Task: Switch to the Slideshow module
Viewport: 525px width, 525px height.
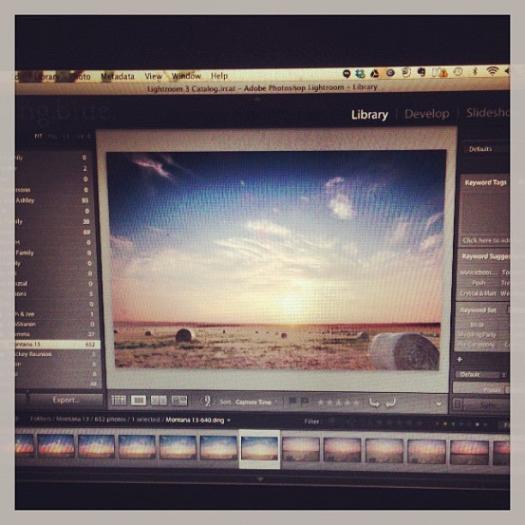Action: pos(488,113)
